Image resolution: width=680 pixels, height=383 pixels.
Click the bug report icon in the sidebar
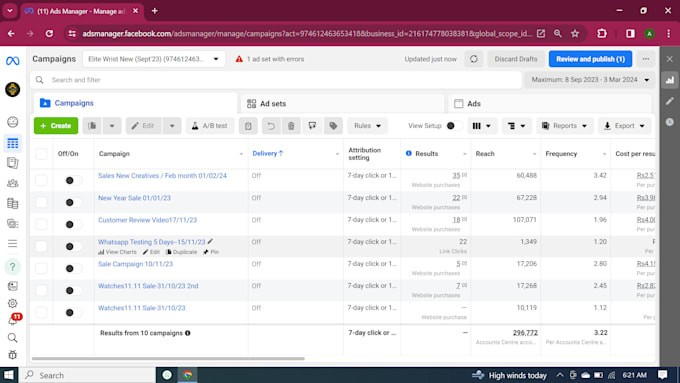point(13,355)
